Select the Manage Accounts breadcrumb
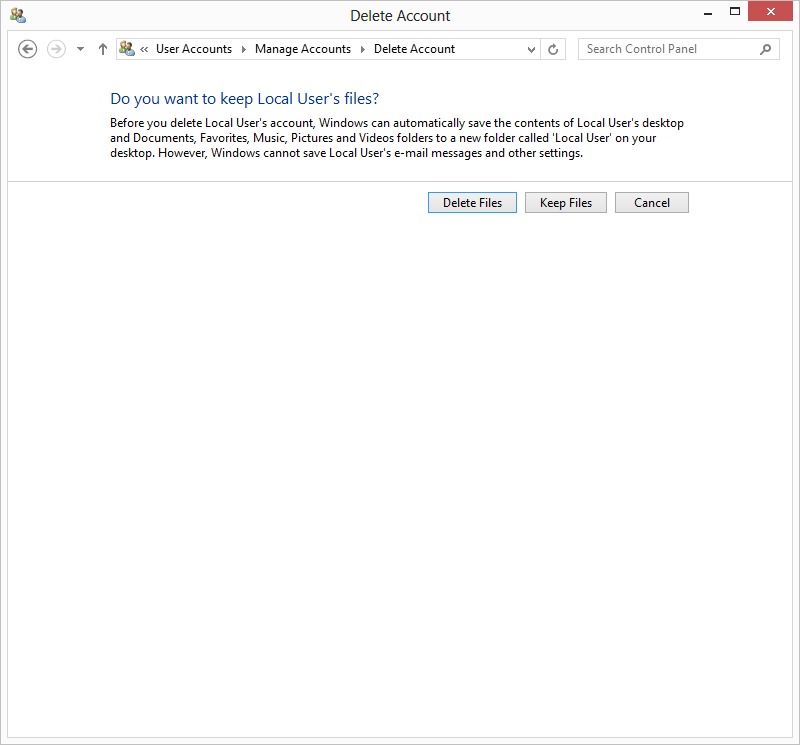Image resolution: width=800 pixels, height=745 pixels. pos(303,49)
